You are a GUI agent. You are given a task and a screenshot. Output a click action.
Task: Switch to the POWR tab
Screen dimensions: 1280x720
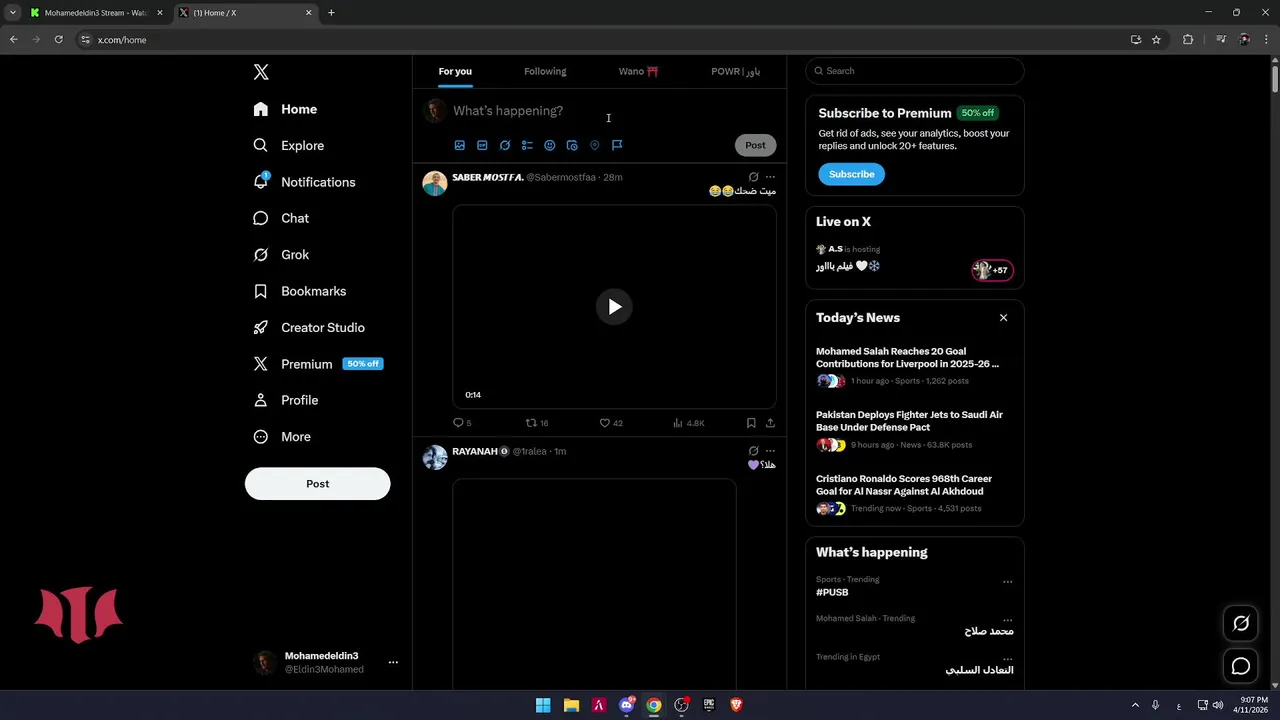coord(735,71)
